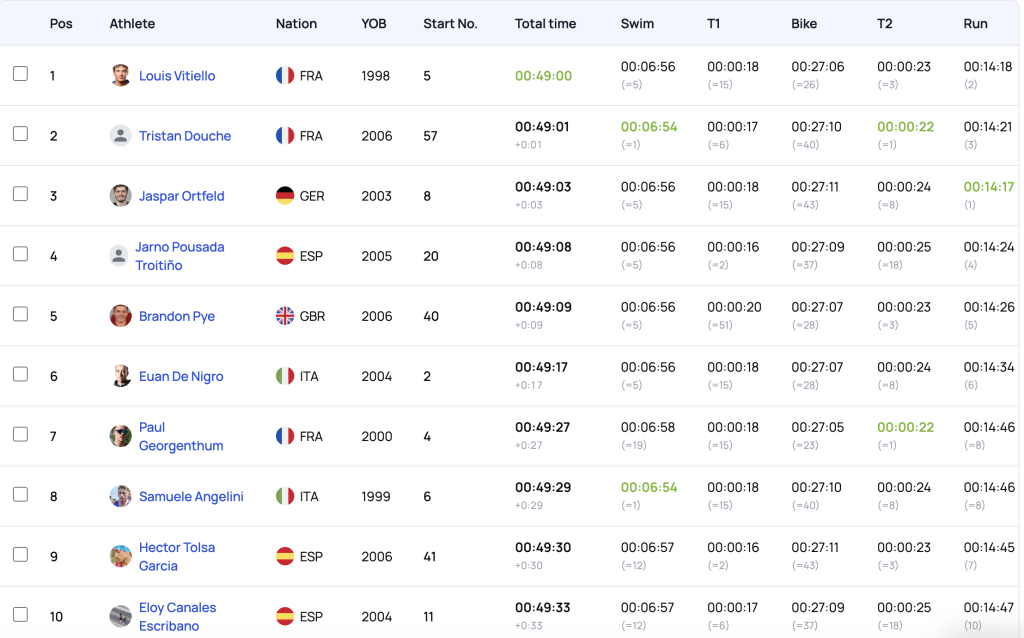Open Hector Tolsa Garcia's profile link

tap(176, 556)
